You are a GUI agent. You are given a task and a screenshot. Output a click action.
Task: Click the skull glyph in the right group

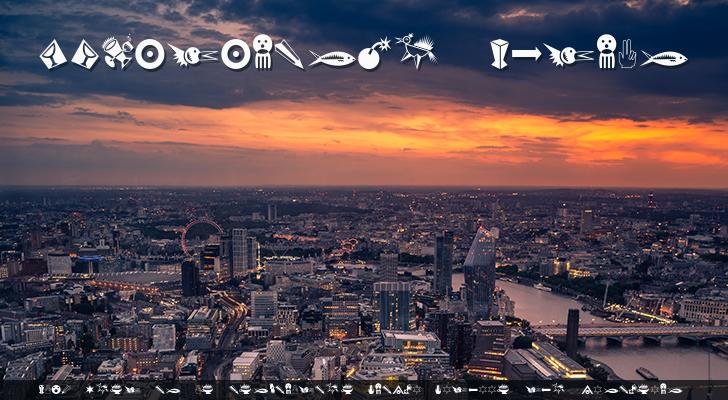(606, 52)
